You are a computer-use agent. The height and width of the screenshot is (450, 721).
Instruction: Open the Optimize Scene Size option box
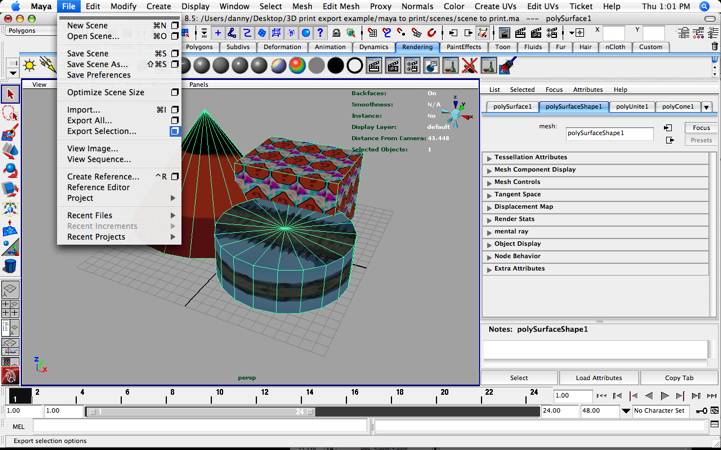tap(175, 92)
